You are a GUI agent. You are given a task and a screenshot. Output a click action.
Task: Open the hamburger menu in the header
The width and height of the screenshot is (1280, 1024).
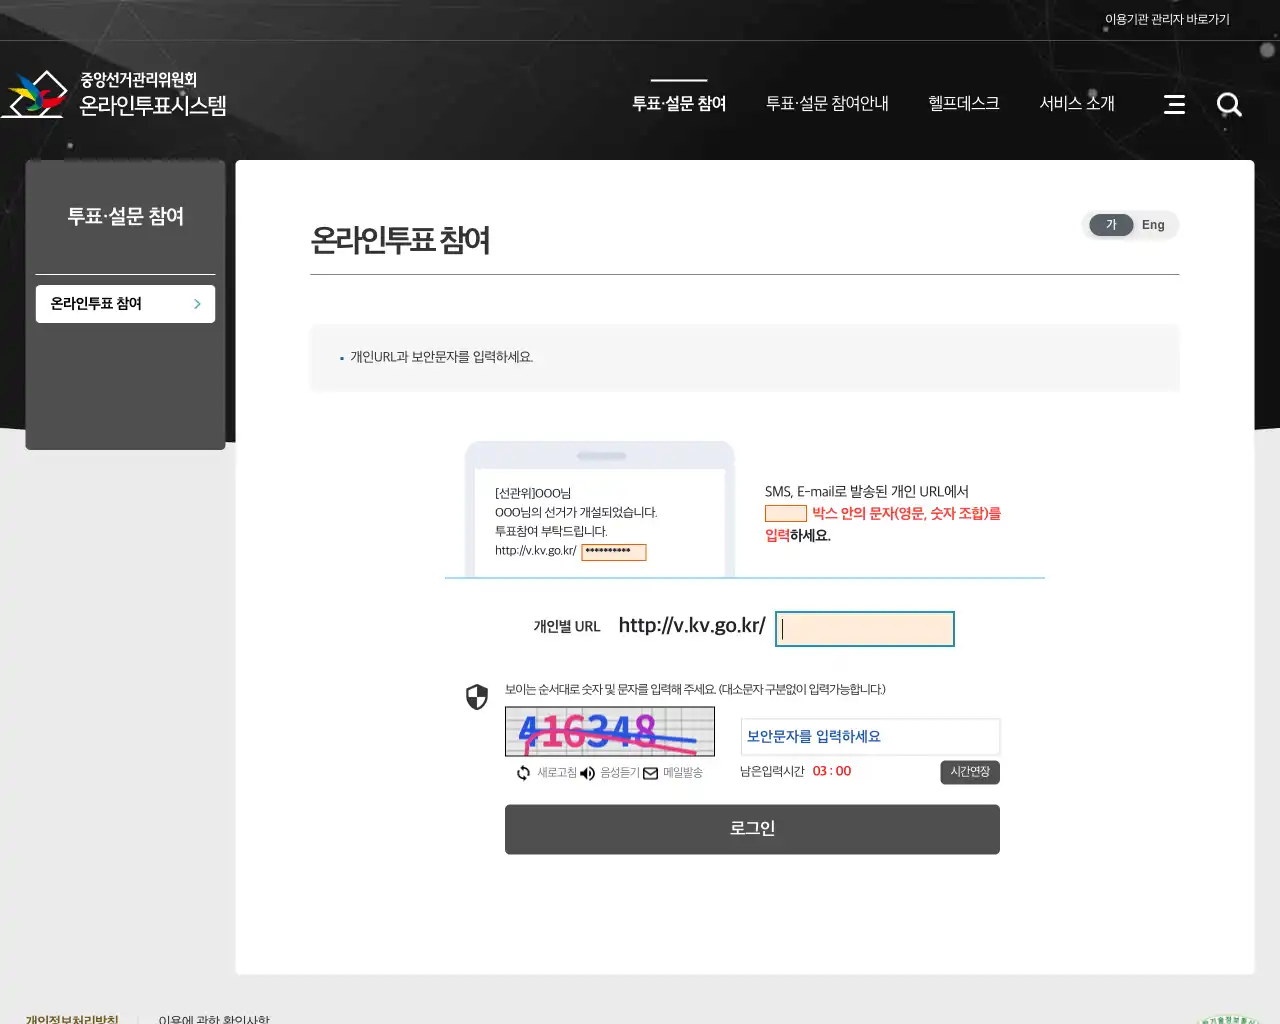click(x=1174, y=104)
